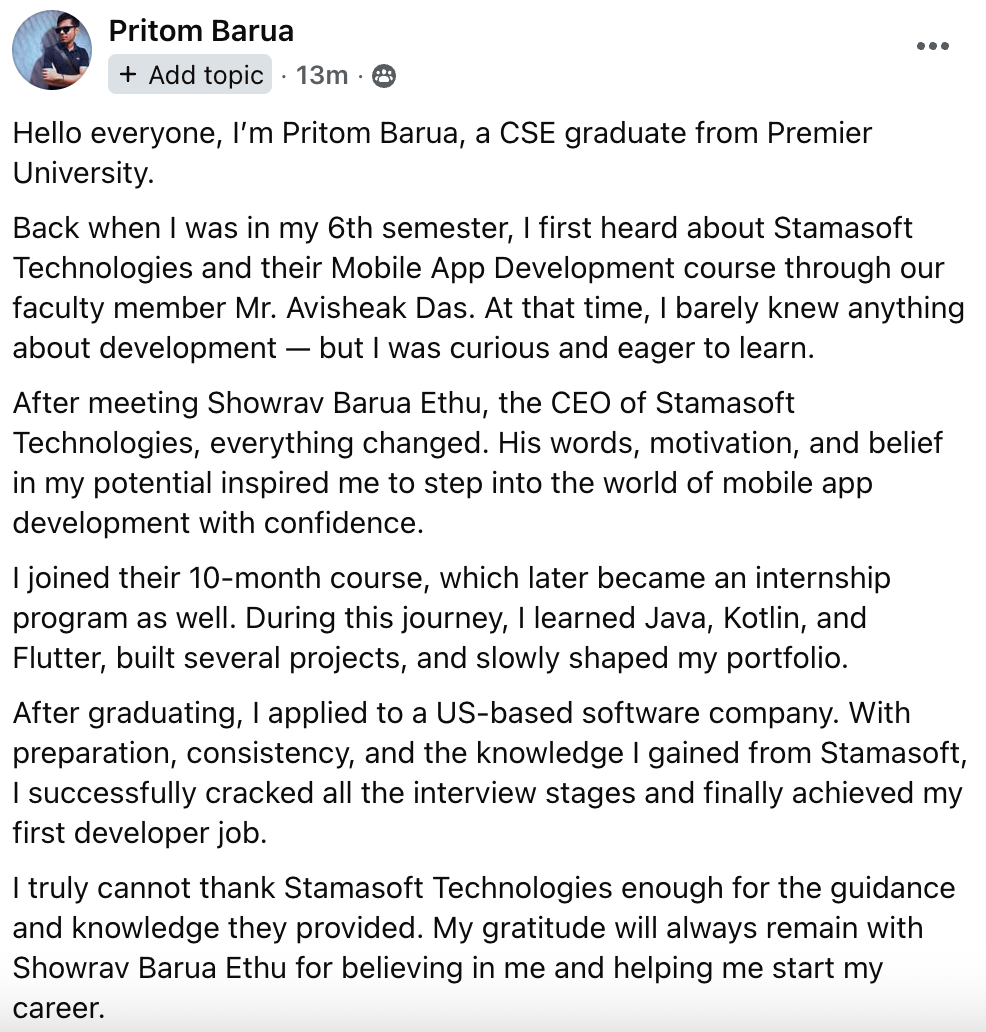986x1032 pixels.
Task: Open the Pritom Barua author name link
Action: pyautogui.click(x=201, y=31)
